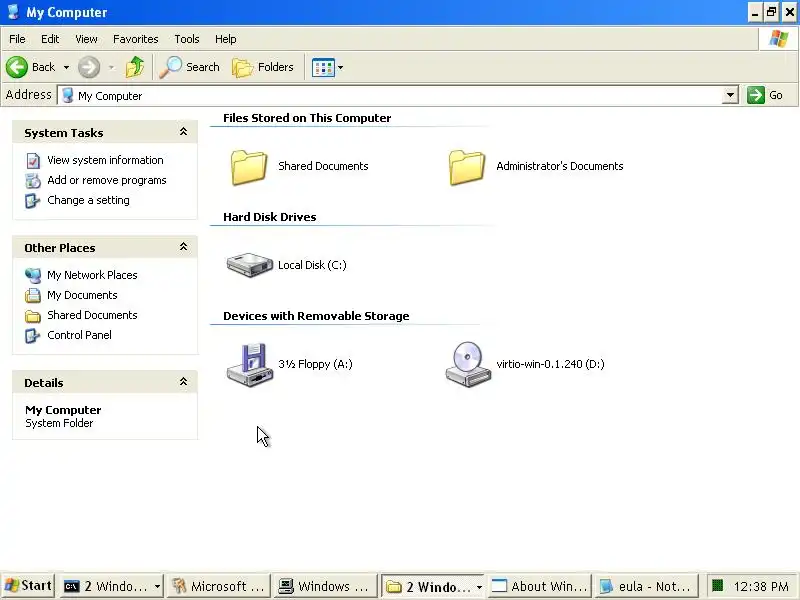The image size is (800, 600).
Task: Click the Search magnifier toolbar button
Action: click(x=189, y=67)
